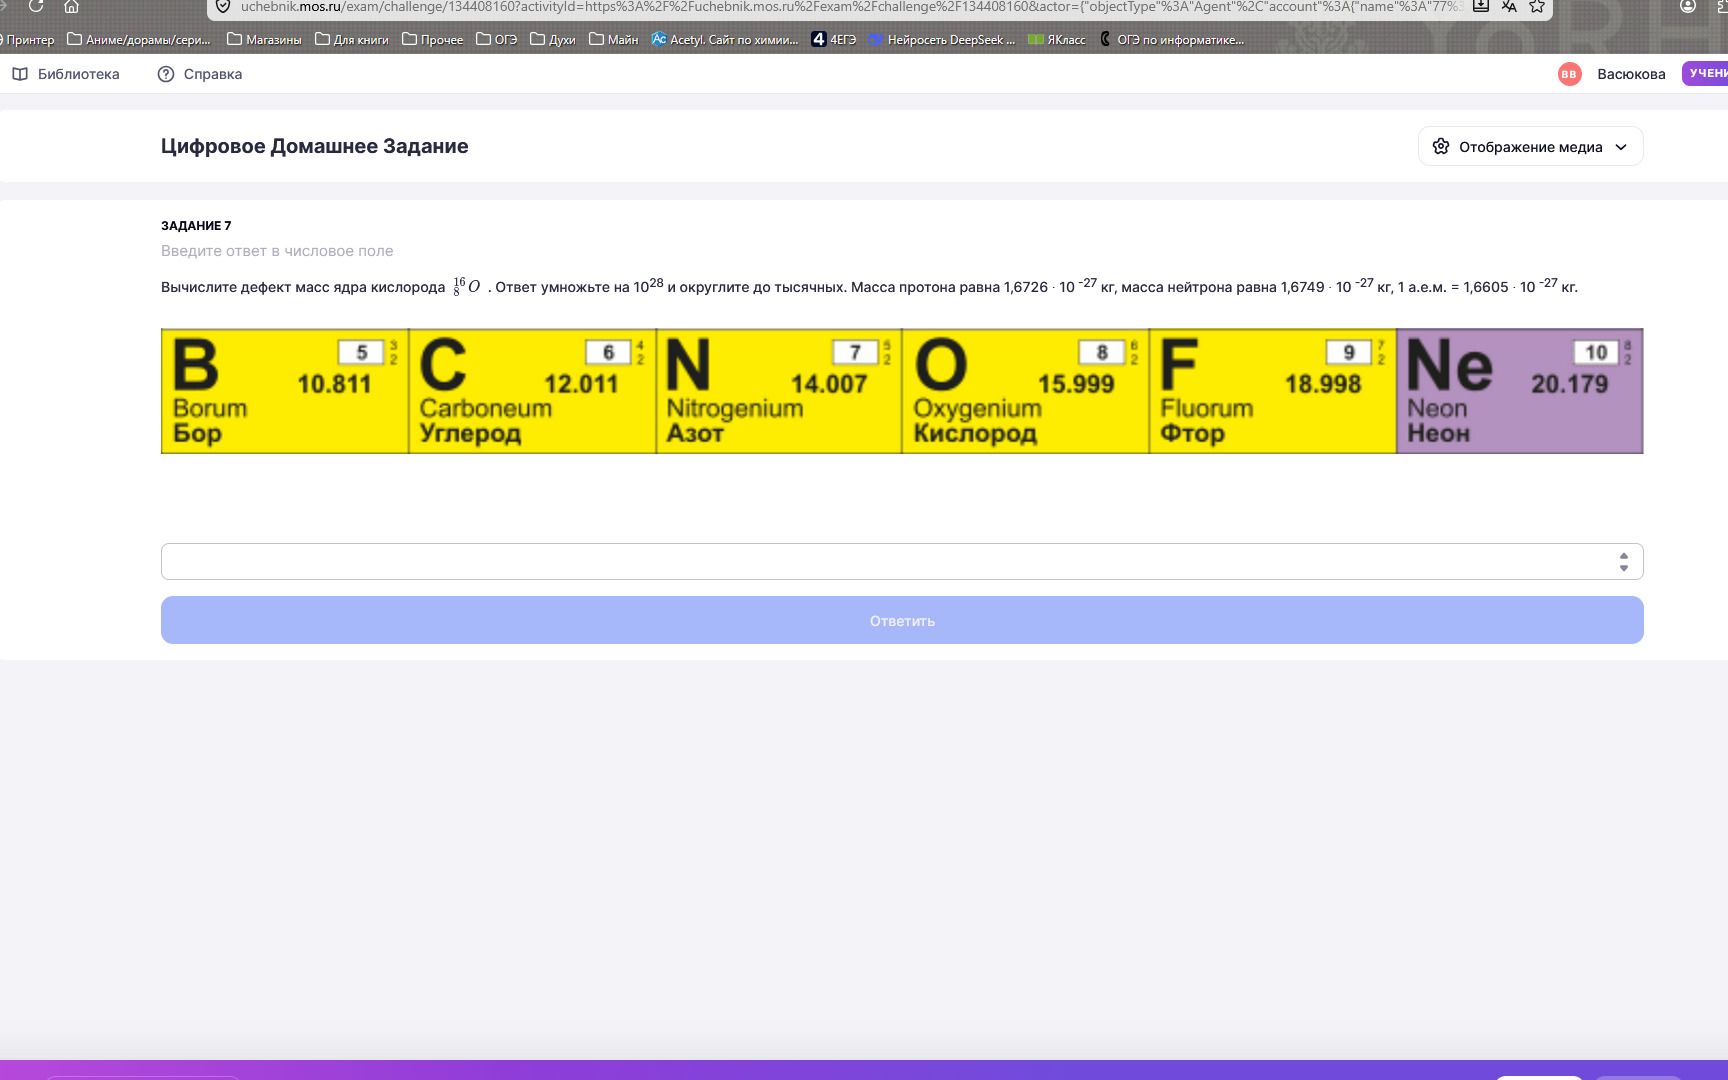Viewport: 1728px width, 1080px height.
Task: Expand the Отображение медиа dropdown
Action: [1530, 147]
